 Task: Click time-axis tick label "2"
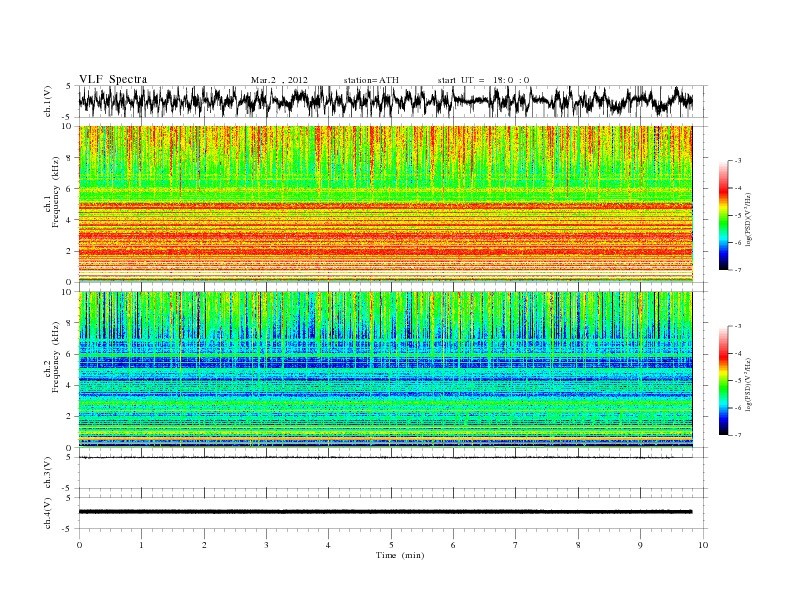coord(204,545)
